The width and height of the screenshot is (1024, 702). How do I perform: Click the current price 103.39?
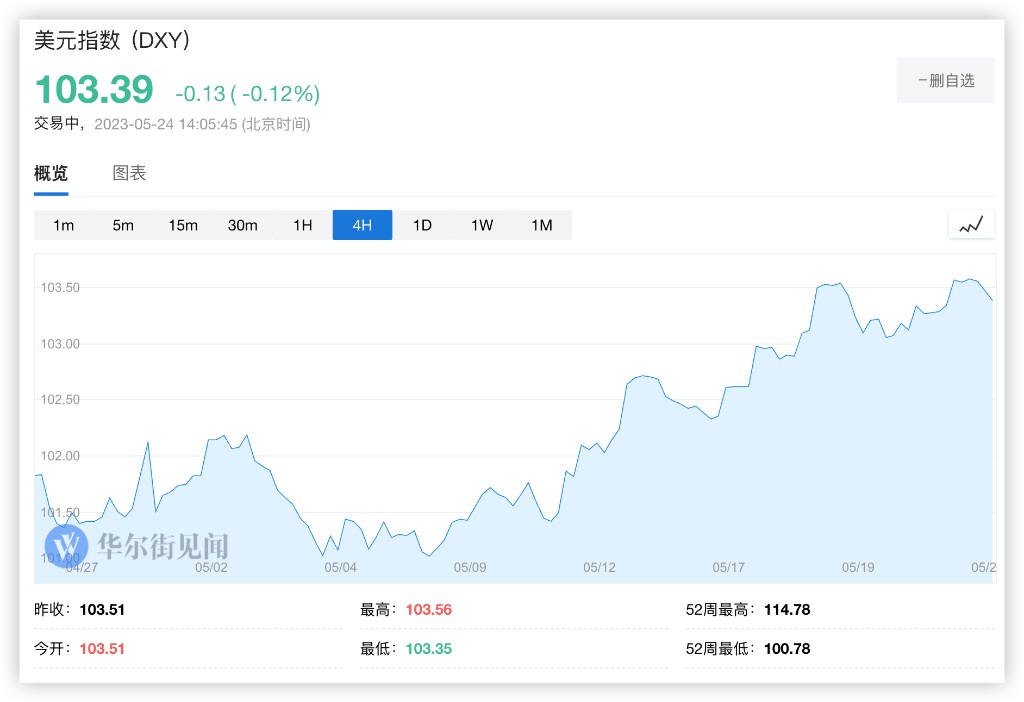click(x=94, y=90)
